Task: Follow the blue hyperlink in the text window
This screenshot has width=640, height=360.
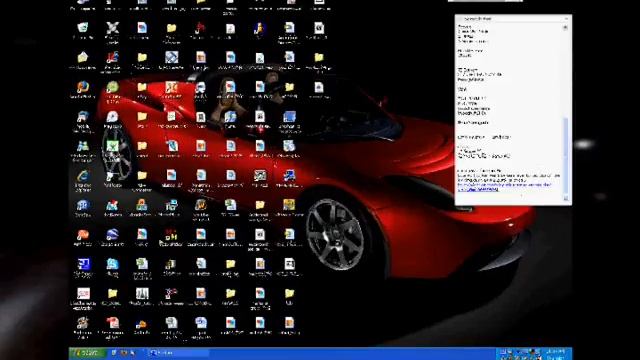Action: (504, 187)
